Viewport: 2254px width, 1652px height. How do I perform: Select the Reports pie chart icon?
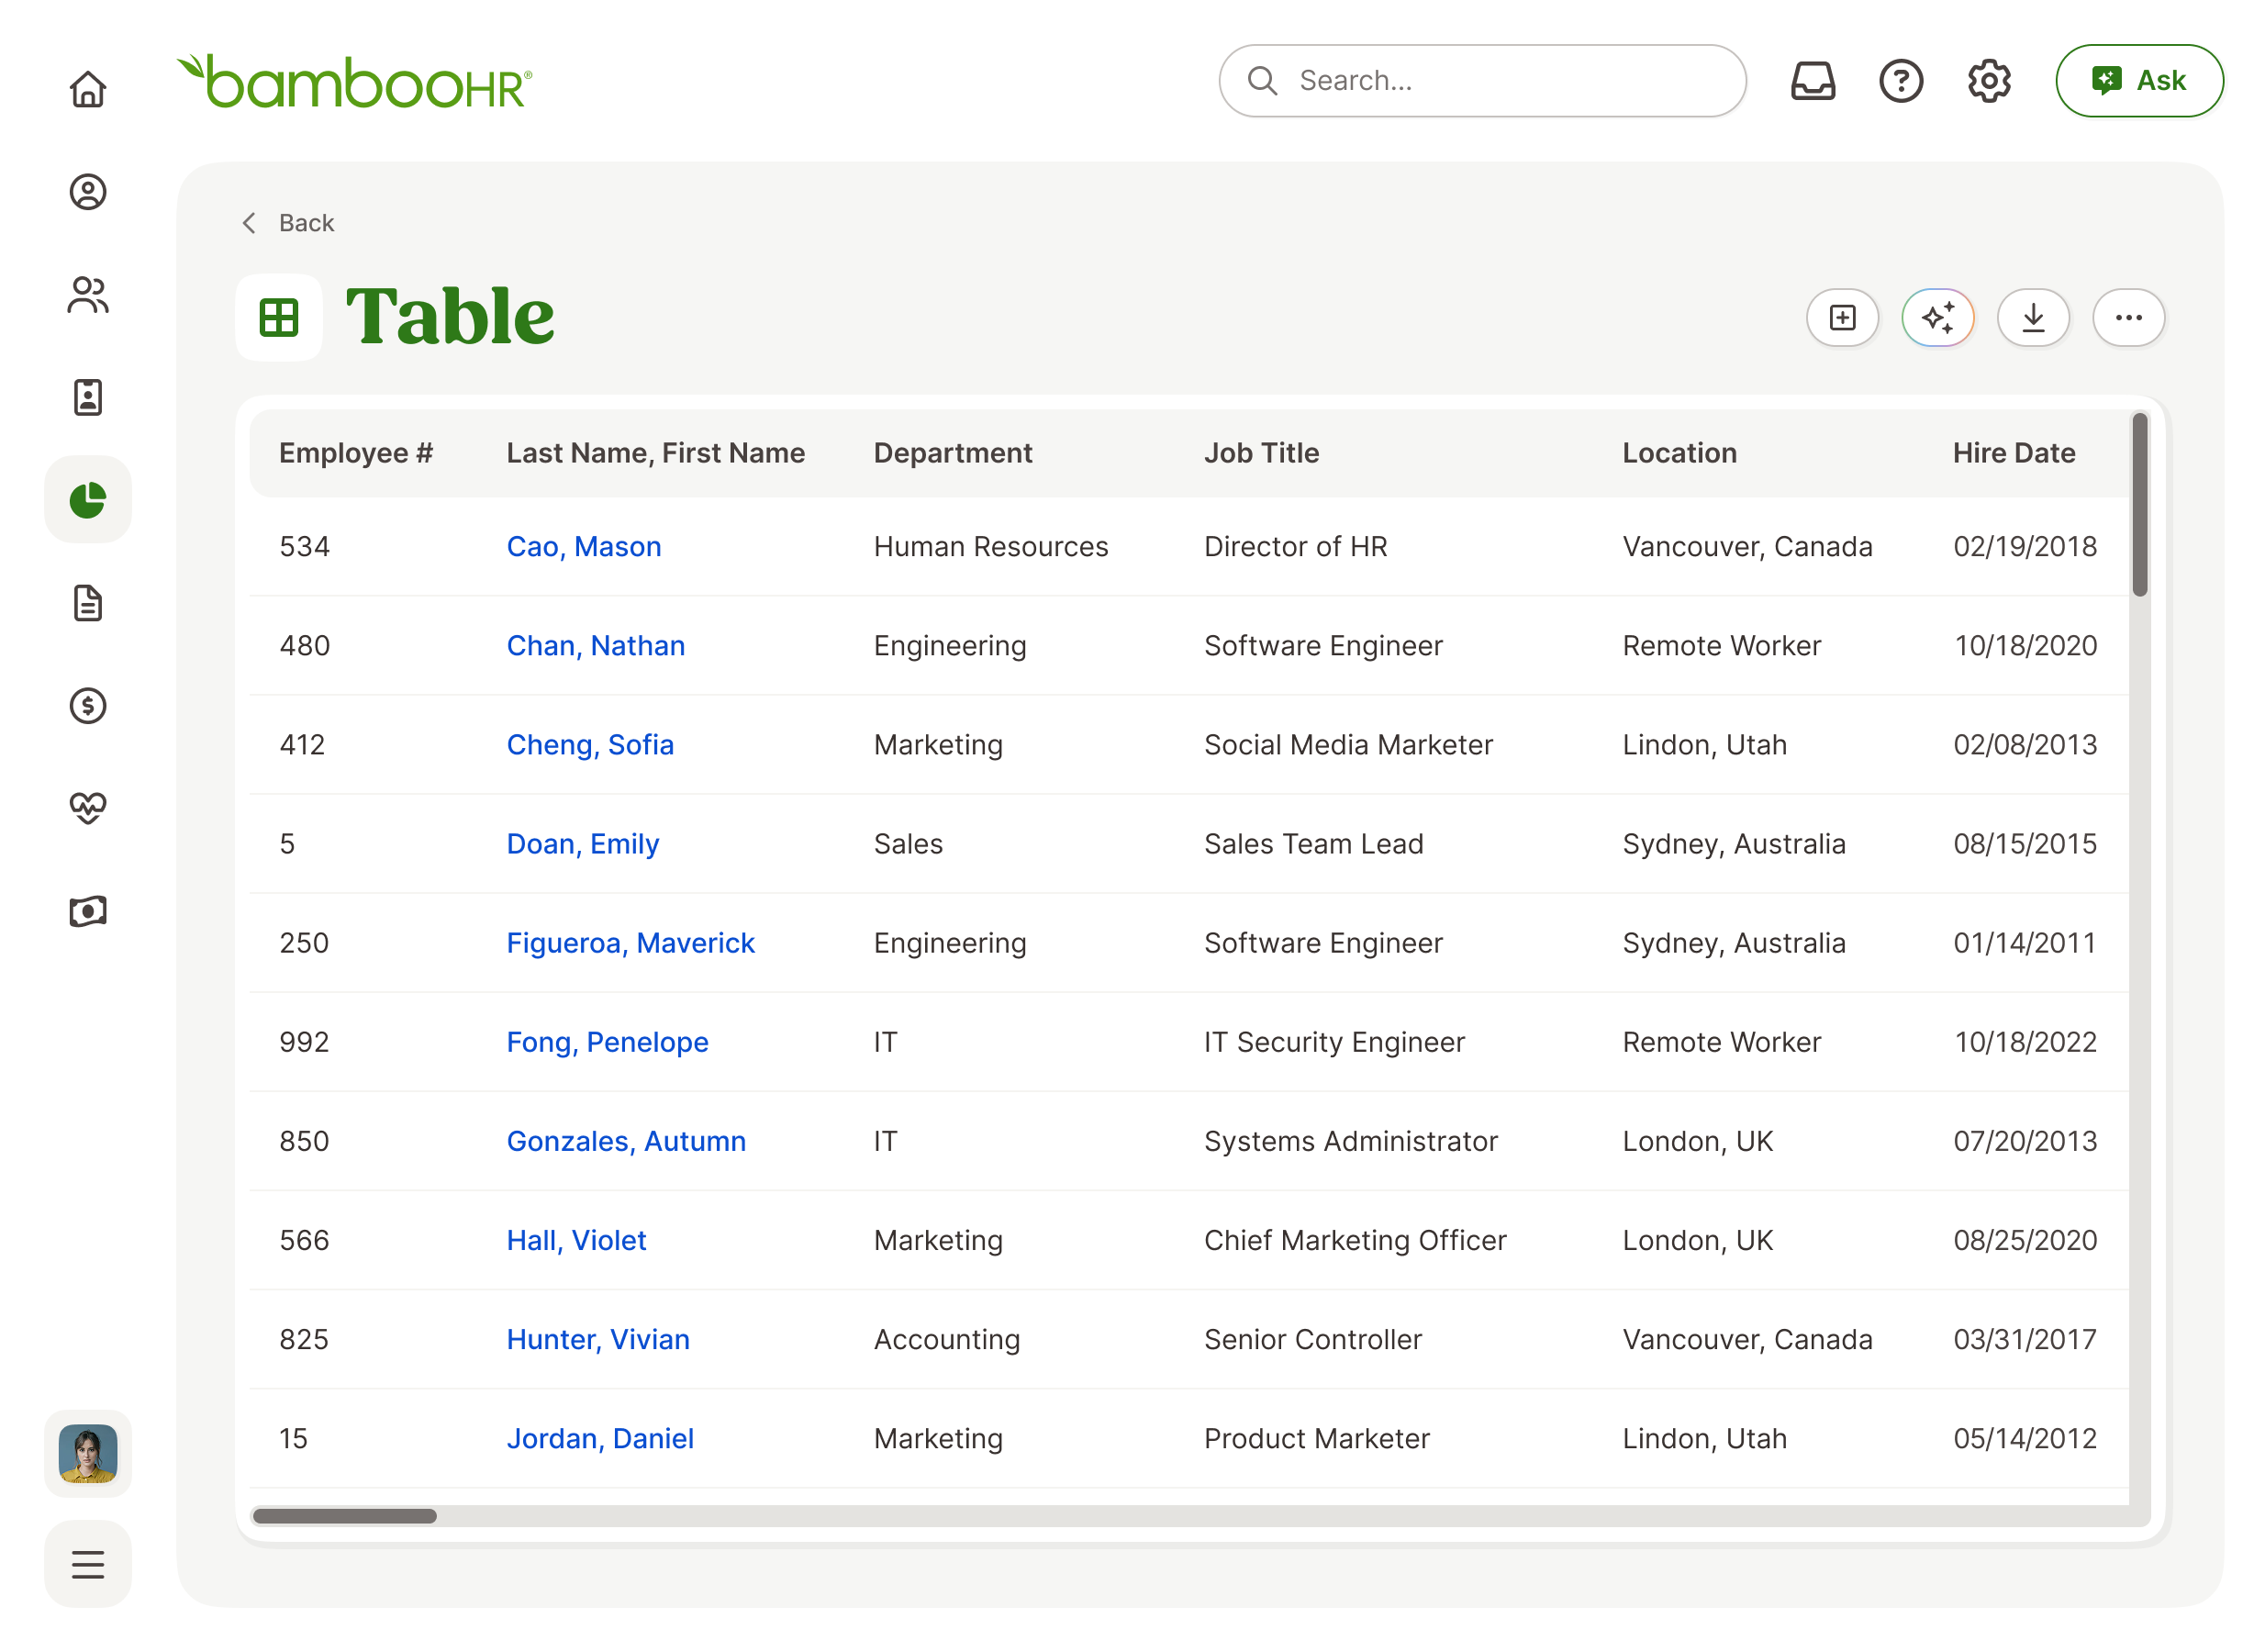point(88,500)
